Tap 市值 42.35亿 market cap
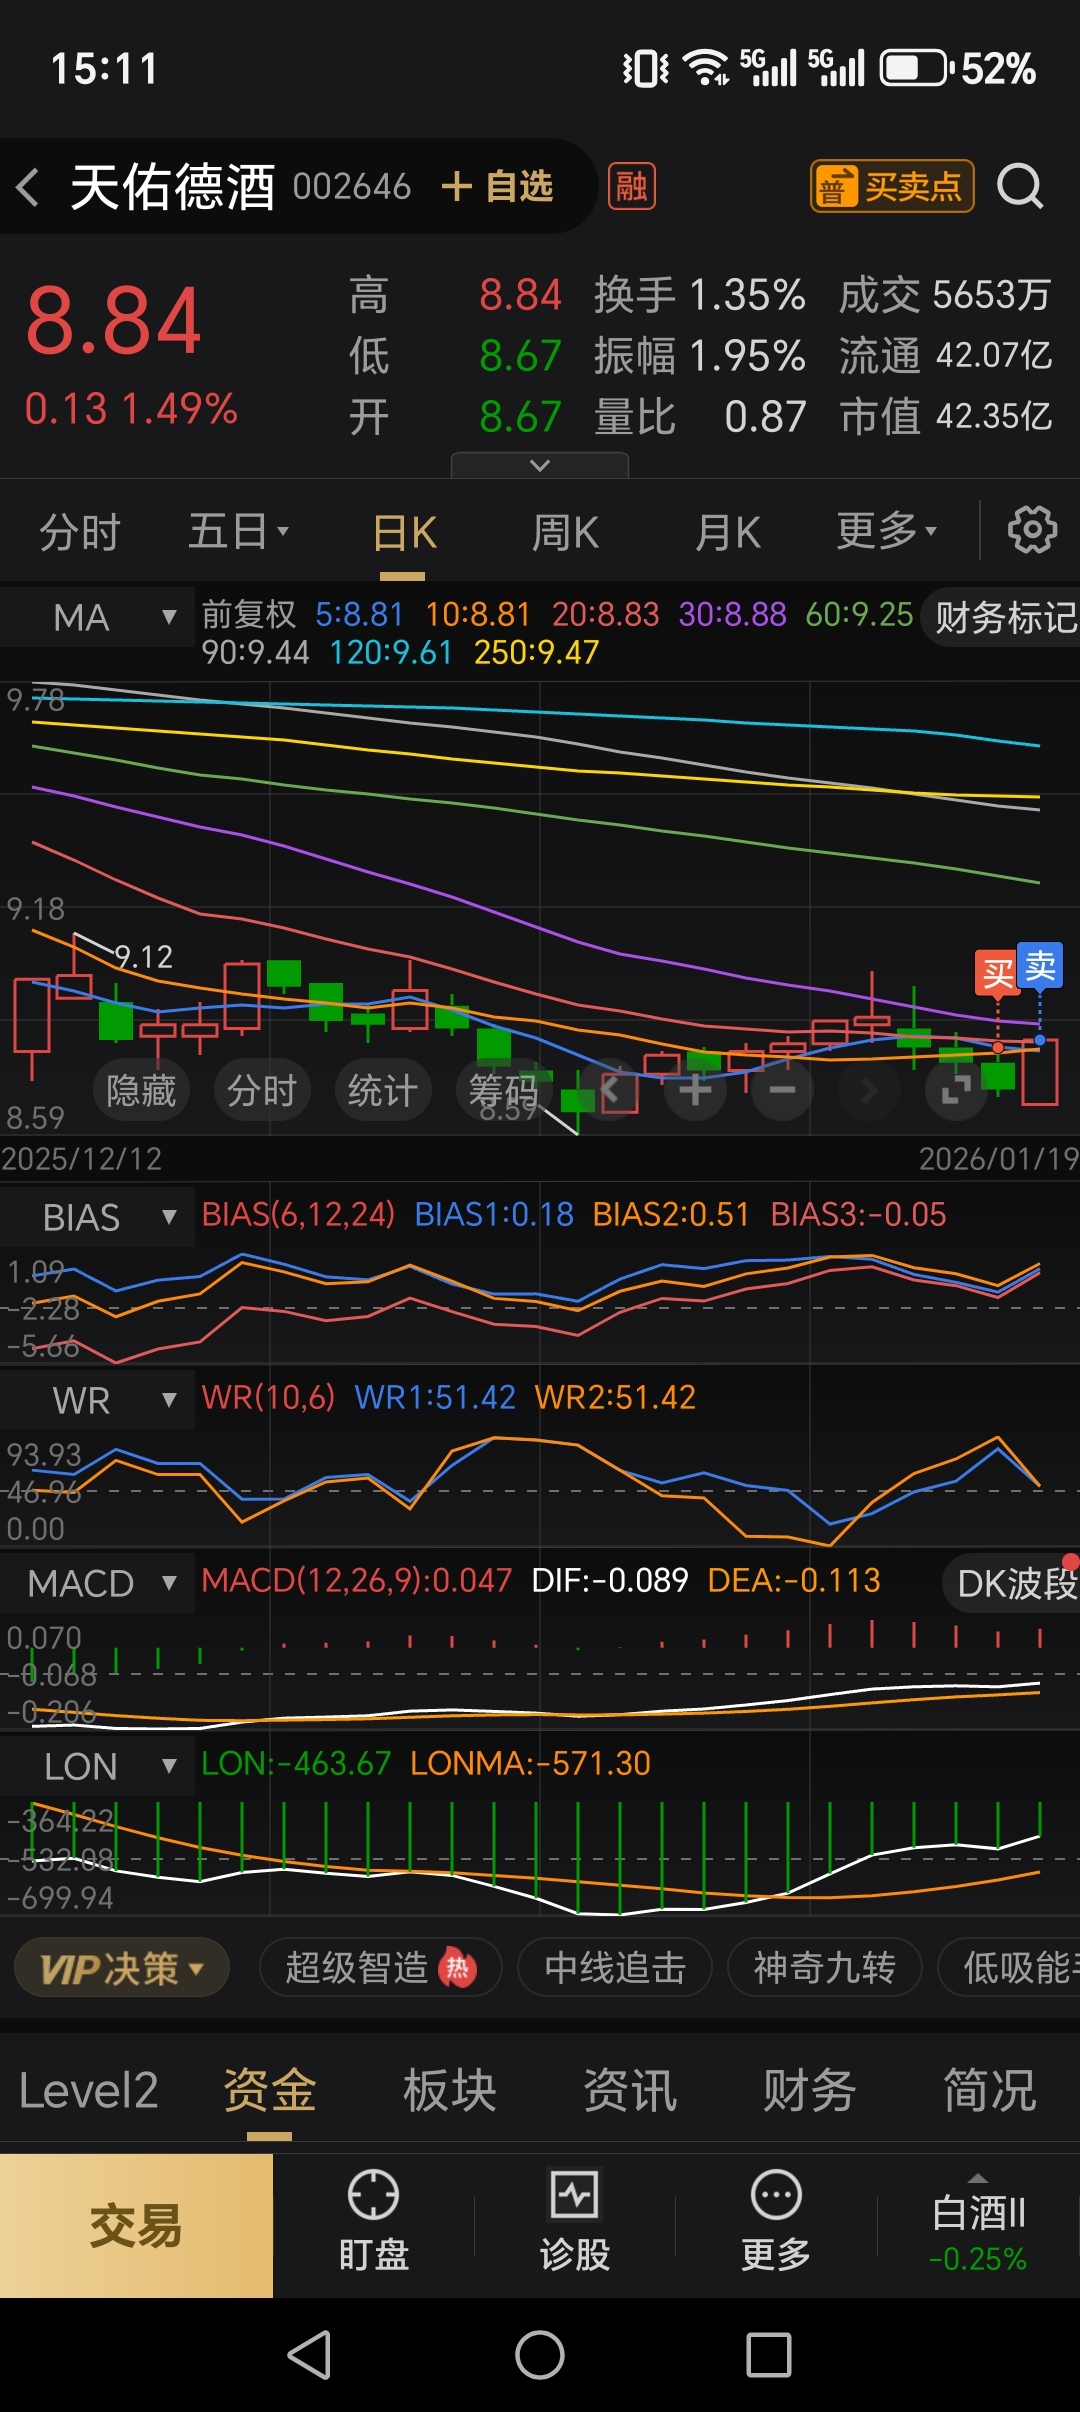The width and height of the screenshot is (1080, 2412). pyautogui.click(x=946, y=416)
